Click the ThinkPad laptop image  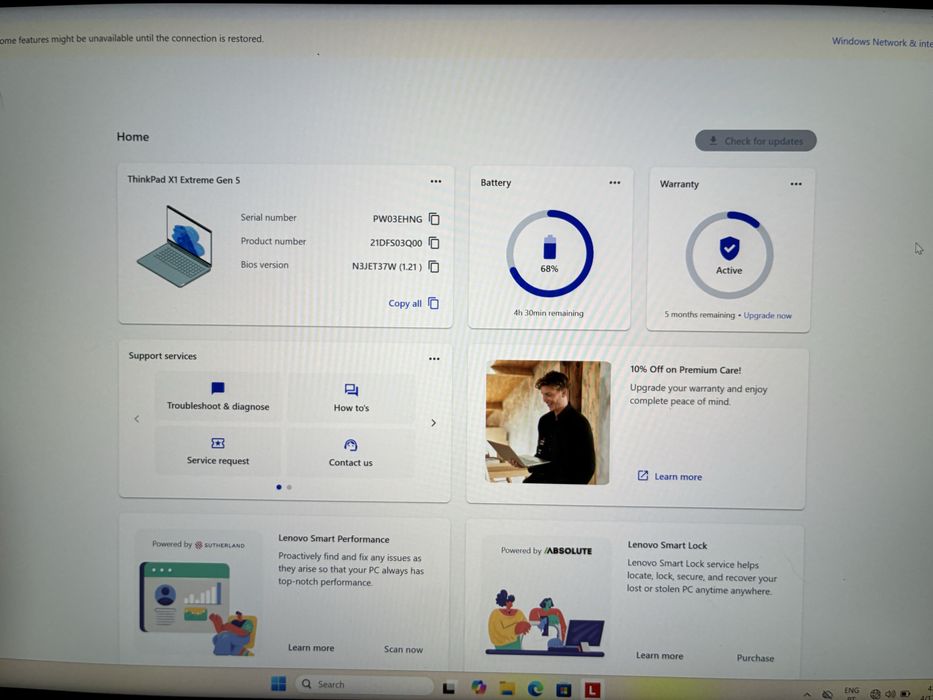pyautogui.click(x=175, y=246)
